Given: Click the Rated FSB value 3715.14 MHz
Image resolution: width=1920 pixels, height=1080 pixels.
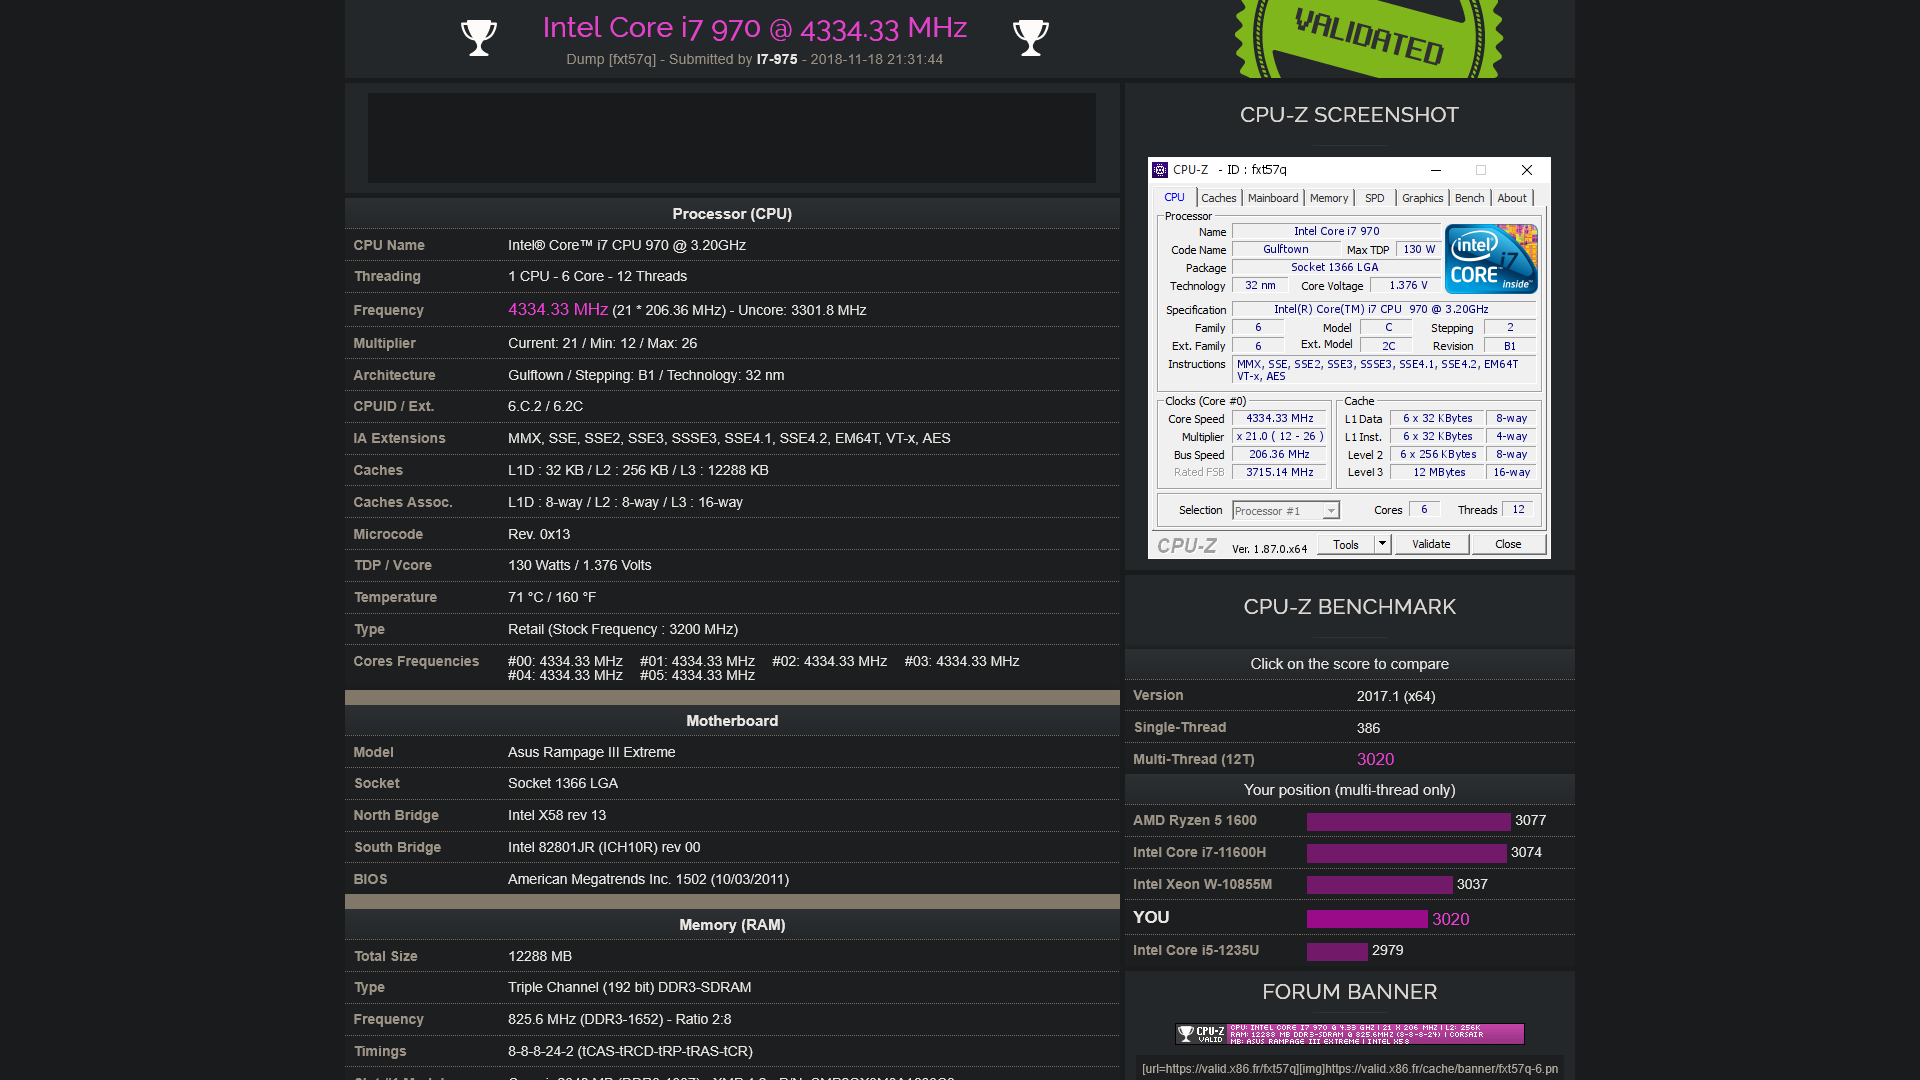Looking at the screenshot, I should 1279,473.
